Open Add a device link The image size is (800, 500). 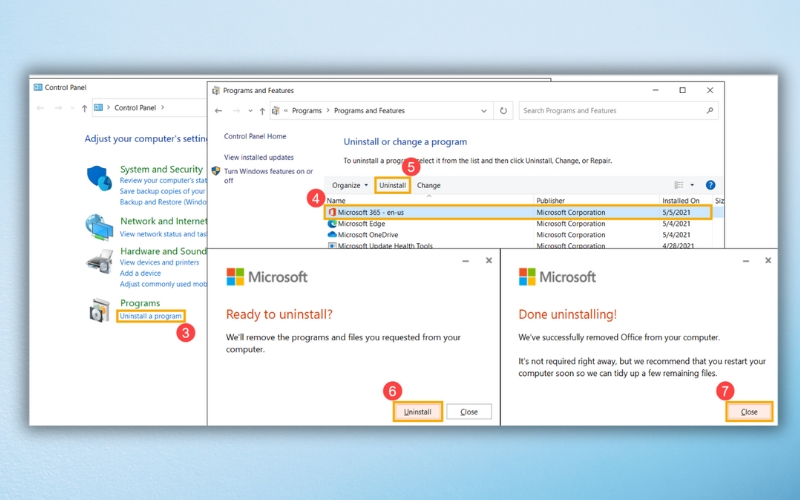point(140,273)
